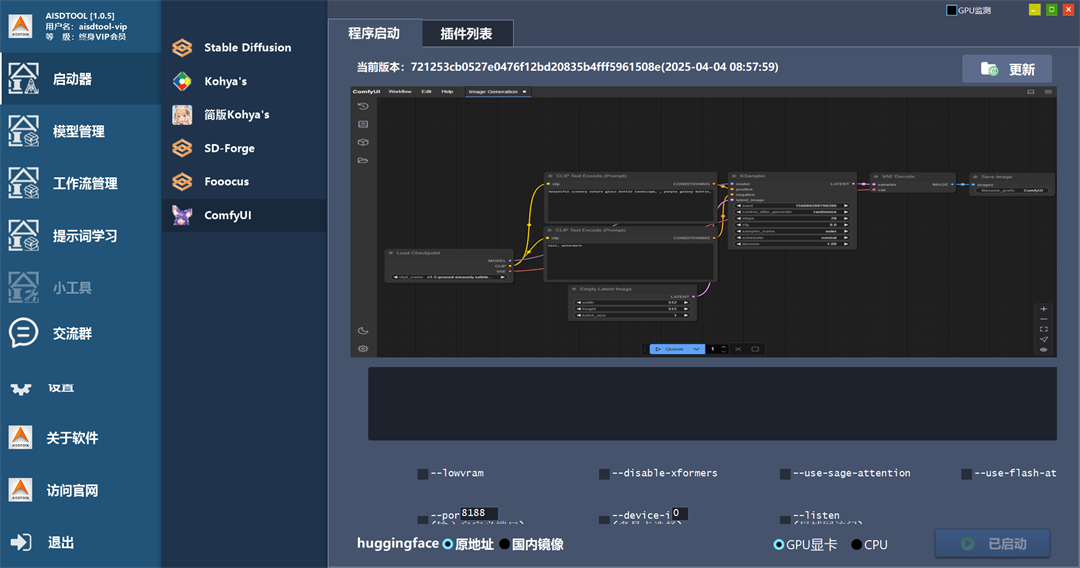This screenshot has height=568, width=1080.
Task: Select the 国内镜像 mirror radio button
Action: coord(505,544)
